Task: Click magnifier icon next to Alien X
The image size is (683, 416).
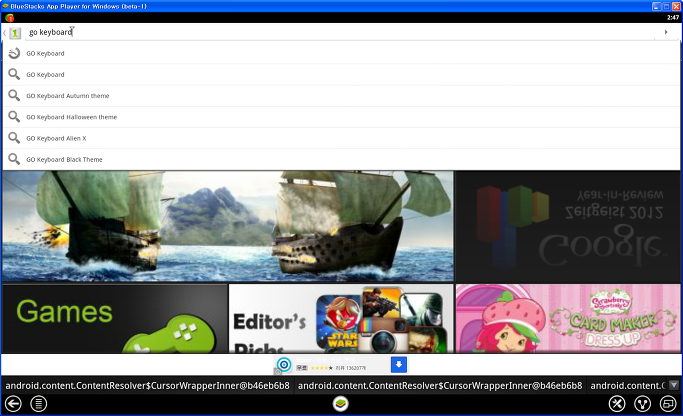Action: point(14,138)
